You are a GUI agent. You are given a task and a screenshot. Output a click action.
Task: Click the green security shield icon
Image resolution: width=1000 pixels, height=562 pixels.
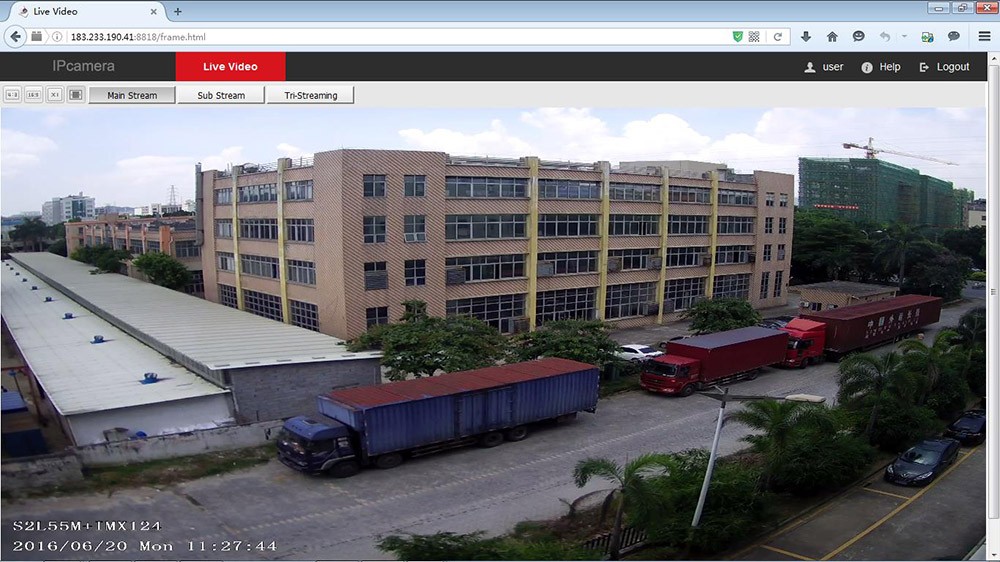coord(738,37)
